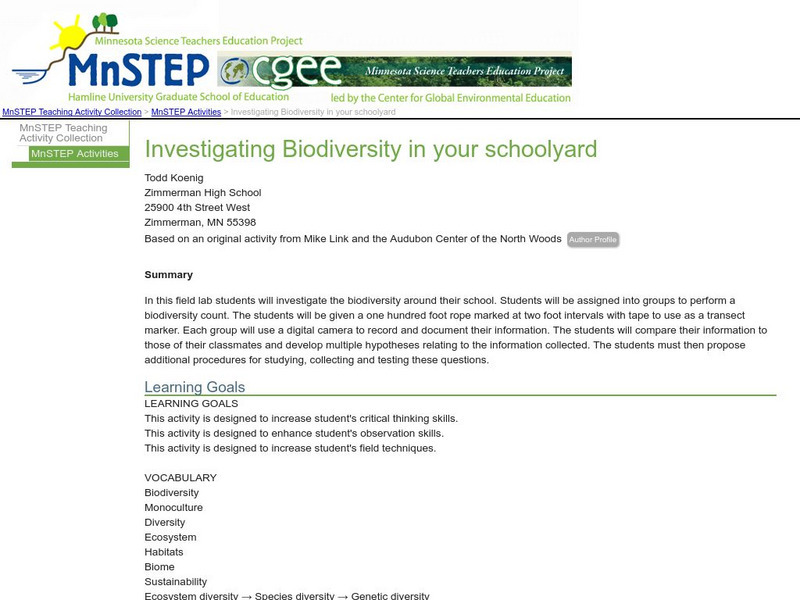
Task: Open the Author Profile button
Action: [593, 240]
